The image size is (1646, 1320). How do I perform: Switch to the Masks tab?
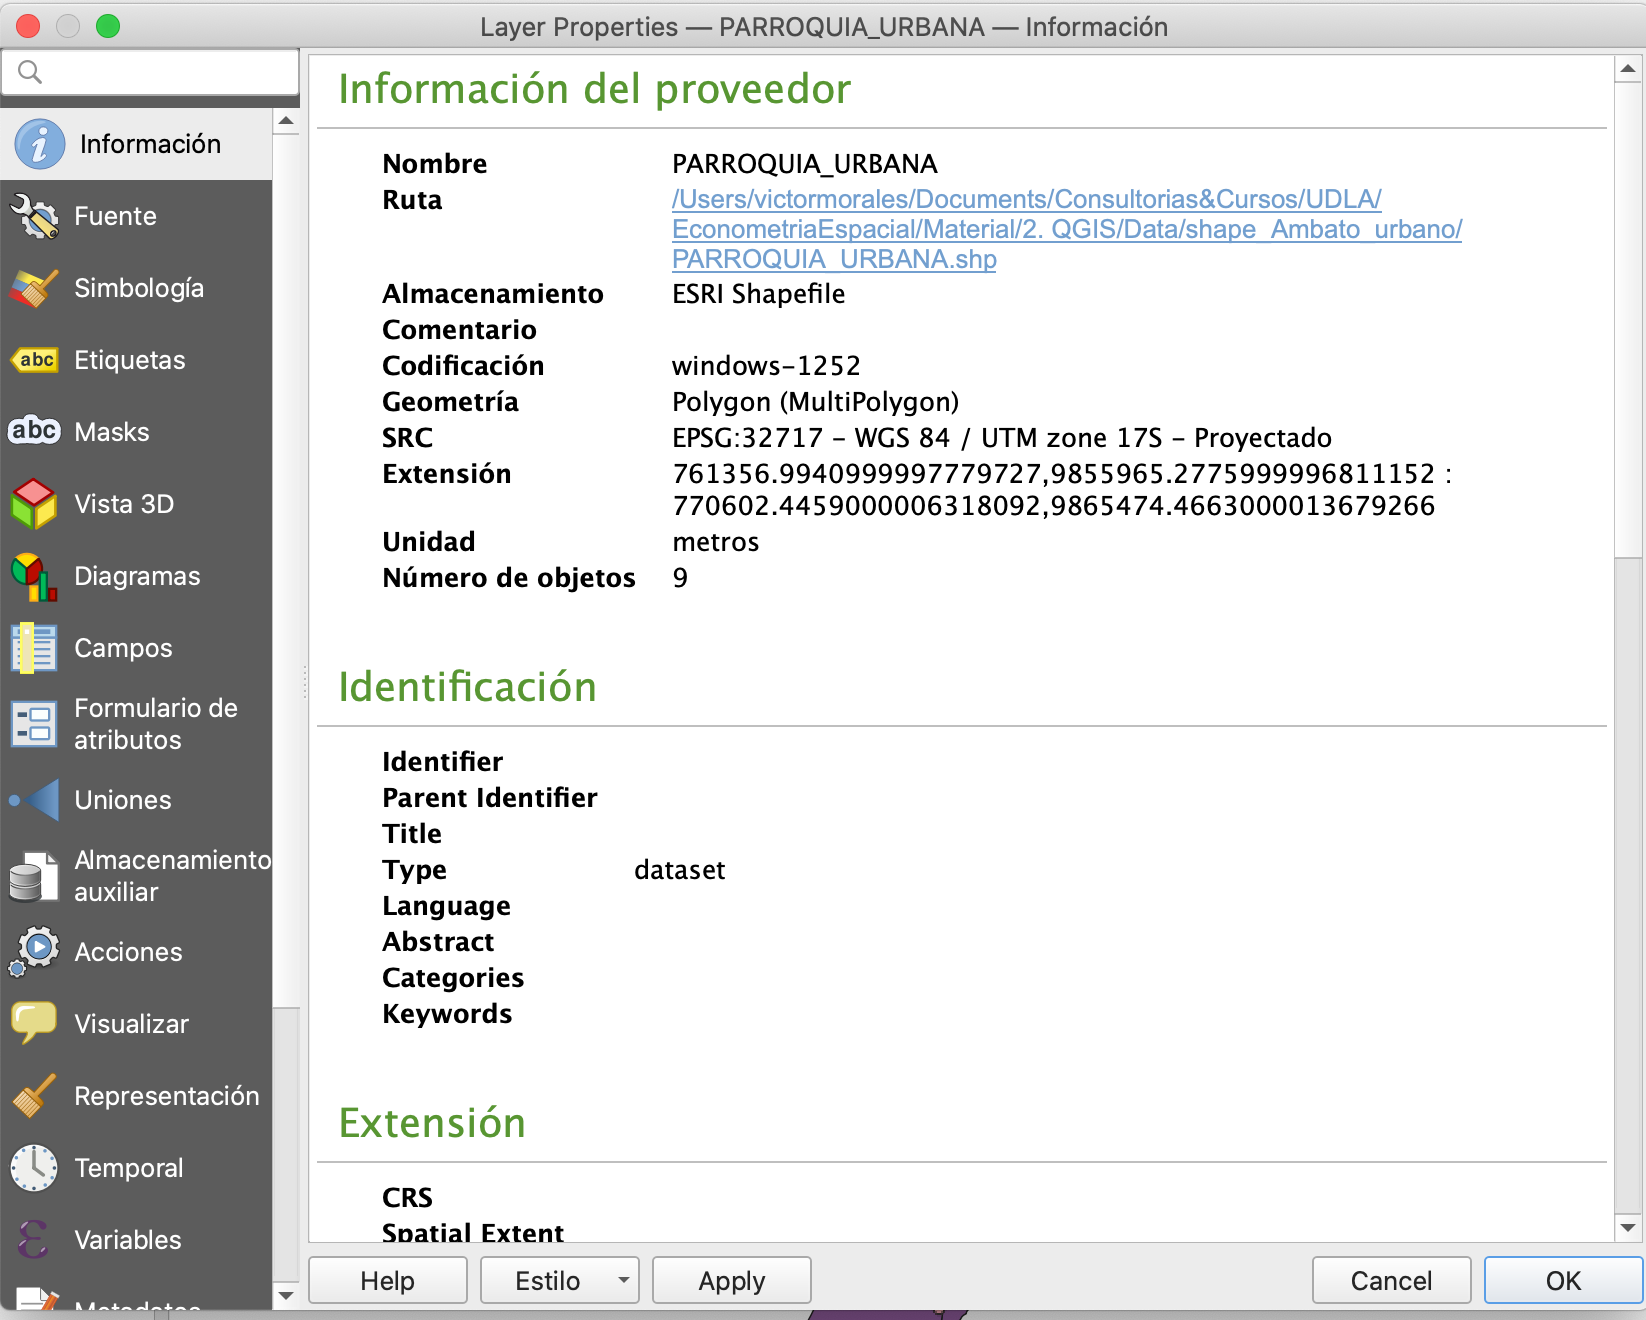111,432
